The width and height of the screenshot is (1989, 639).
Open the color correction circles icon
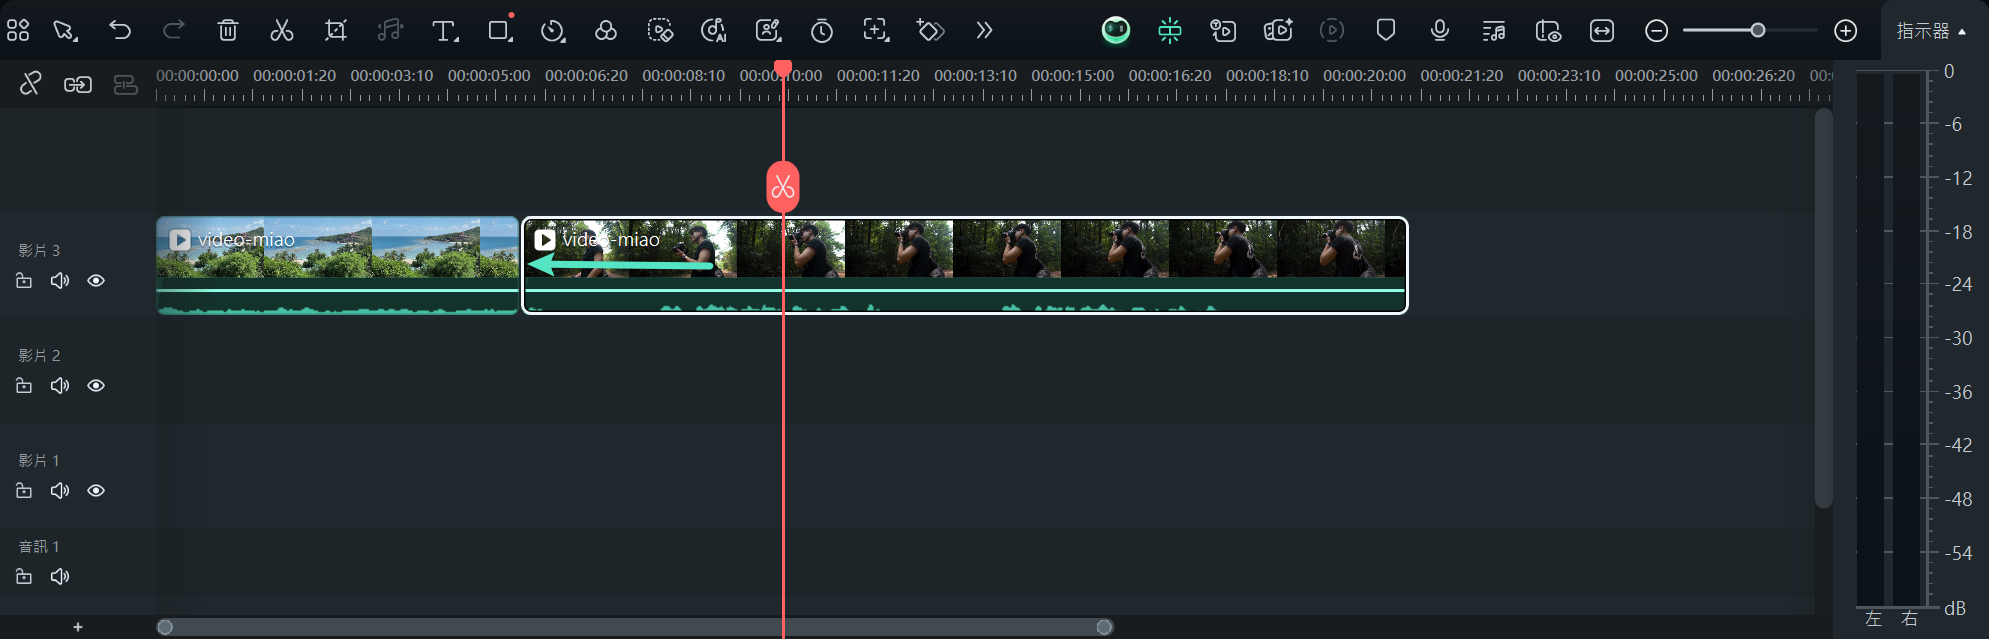pyautogui.click(x=606, y=30)
